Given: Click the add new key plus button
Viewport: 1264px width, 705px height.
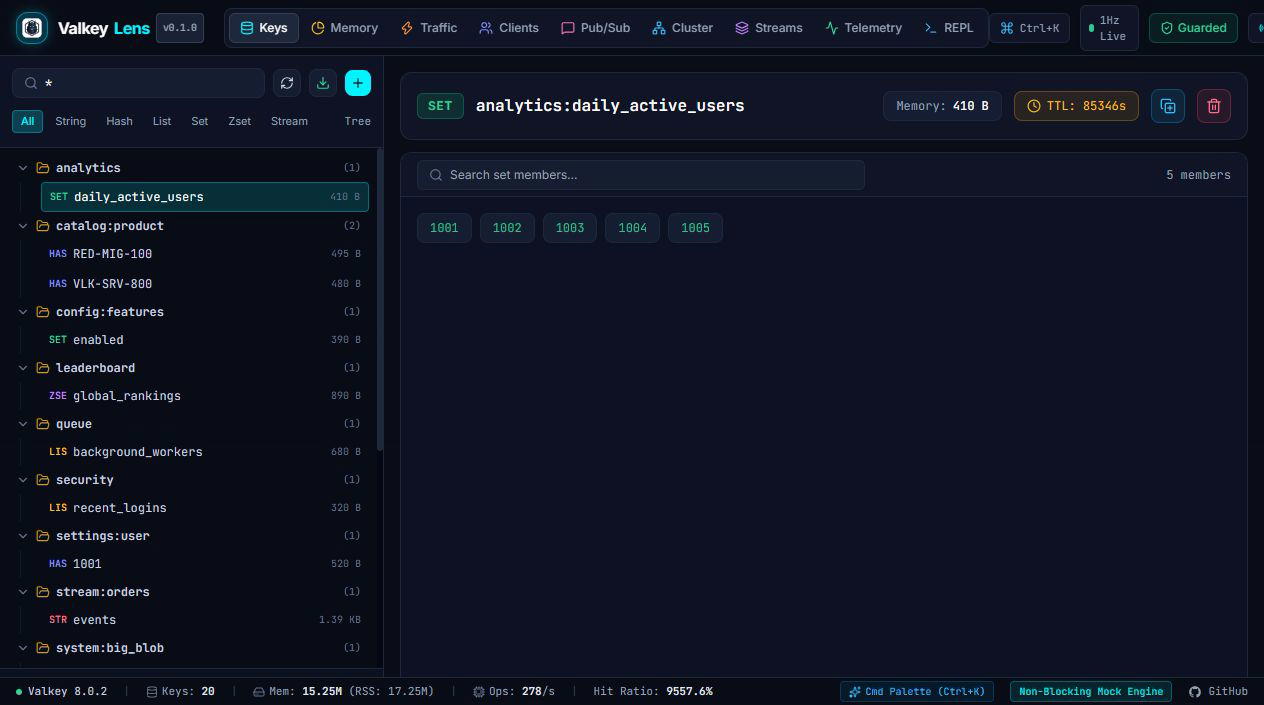Looking at the screenshot, I should [x=358, y=83].
